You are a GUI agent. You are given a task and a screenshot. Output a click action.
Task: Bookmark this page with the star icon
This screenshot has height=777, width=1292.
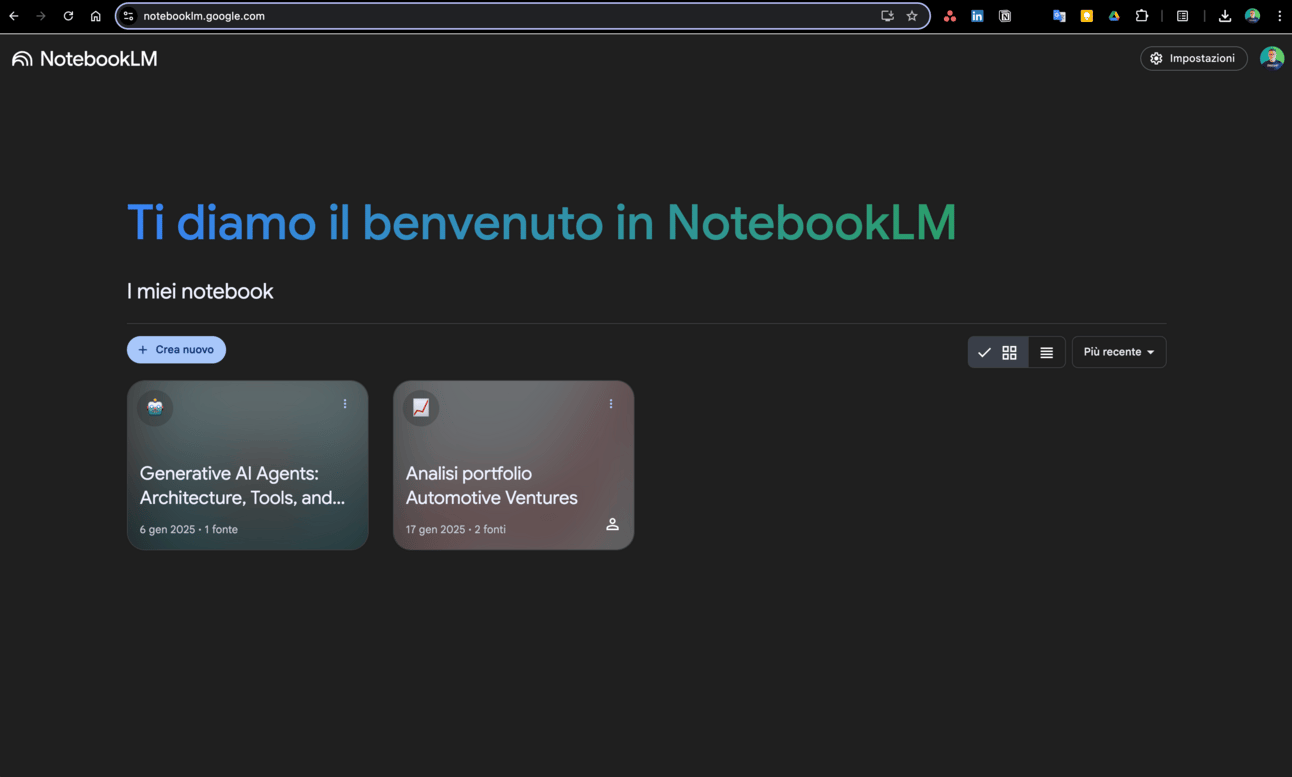click(x=912, y=16)
